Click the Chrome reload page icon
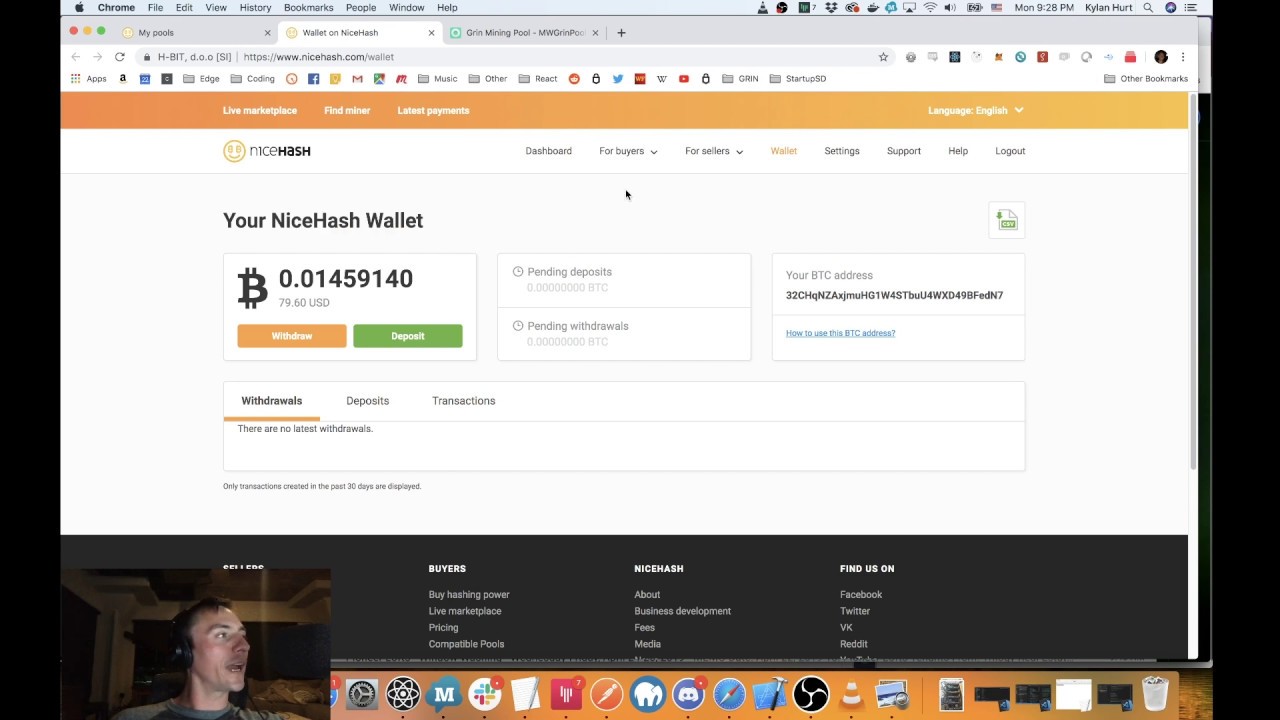 [x=119, y=57]
